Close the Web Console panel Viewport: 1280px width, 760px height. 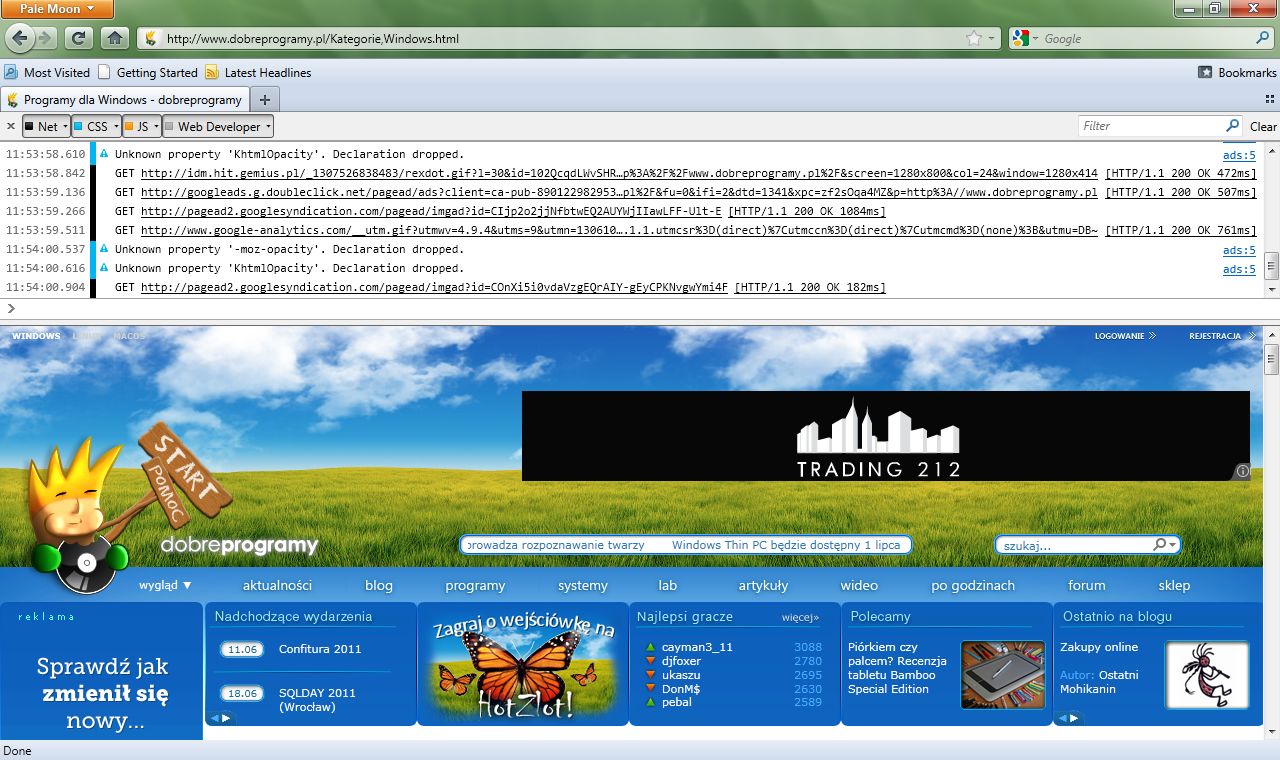pos(10,126)
